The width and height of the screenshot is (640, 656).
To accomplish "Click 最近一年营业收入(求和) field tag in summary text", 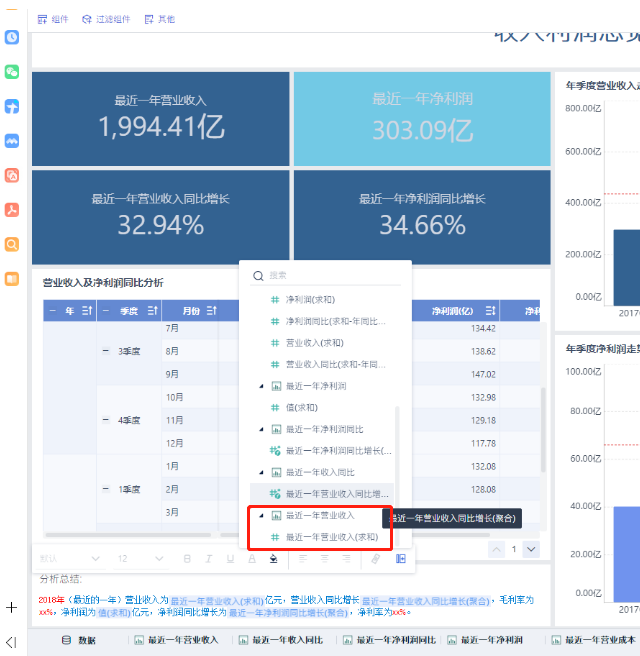I will click(x=217, y=601).
